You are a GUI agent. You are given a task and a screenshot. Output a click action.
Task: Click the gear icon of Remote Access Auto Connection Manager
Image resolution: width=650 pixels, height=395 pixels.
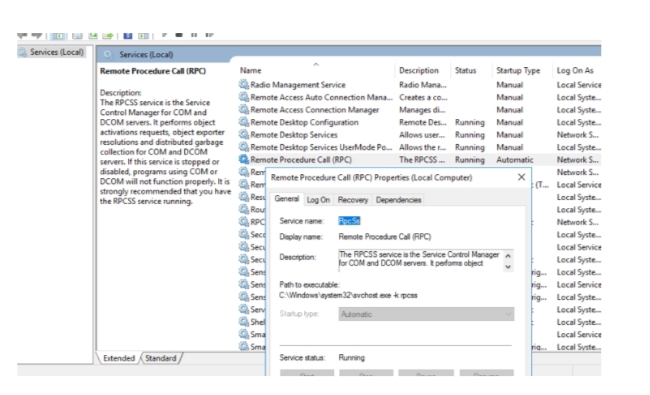tap(244, 97)
